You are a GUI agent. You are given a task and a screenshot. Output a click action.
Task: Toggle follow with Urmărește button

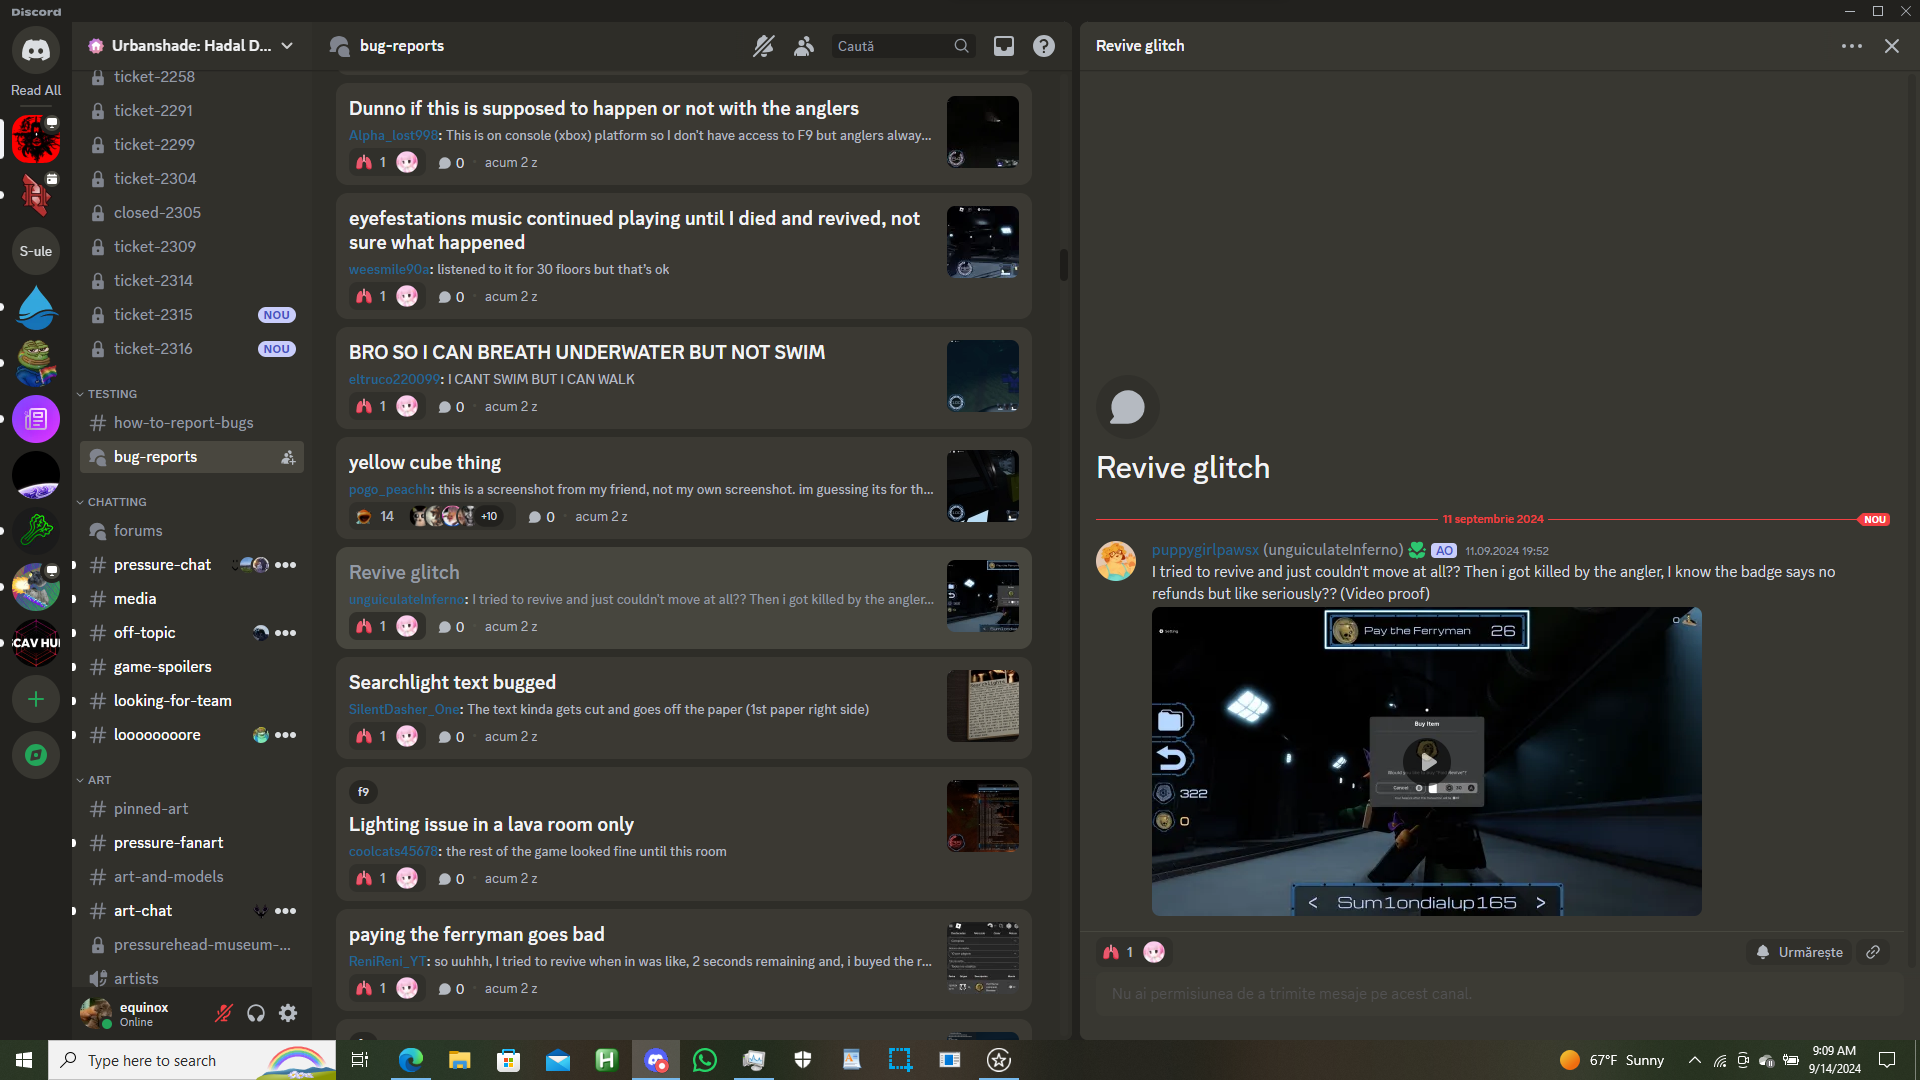point(1800,952)
